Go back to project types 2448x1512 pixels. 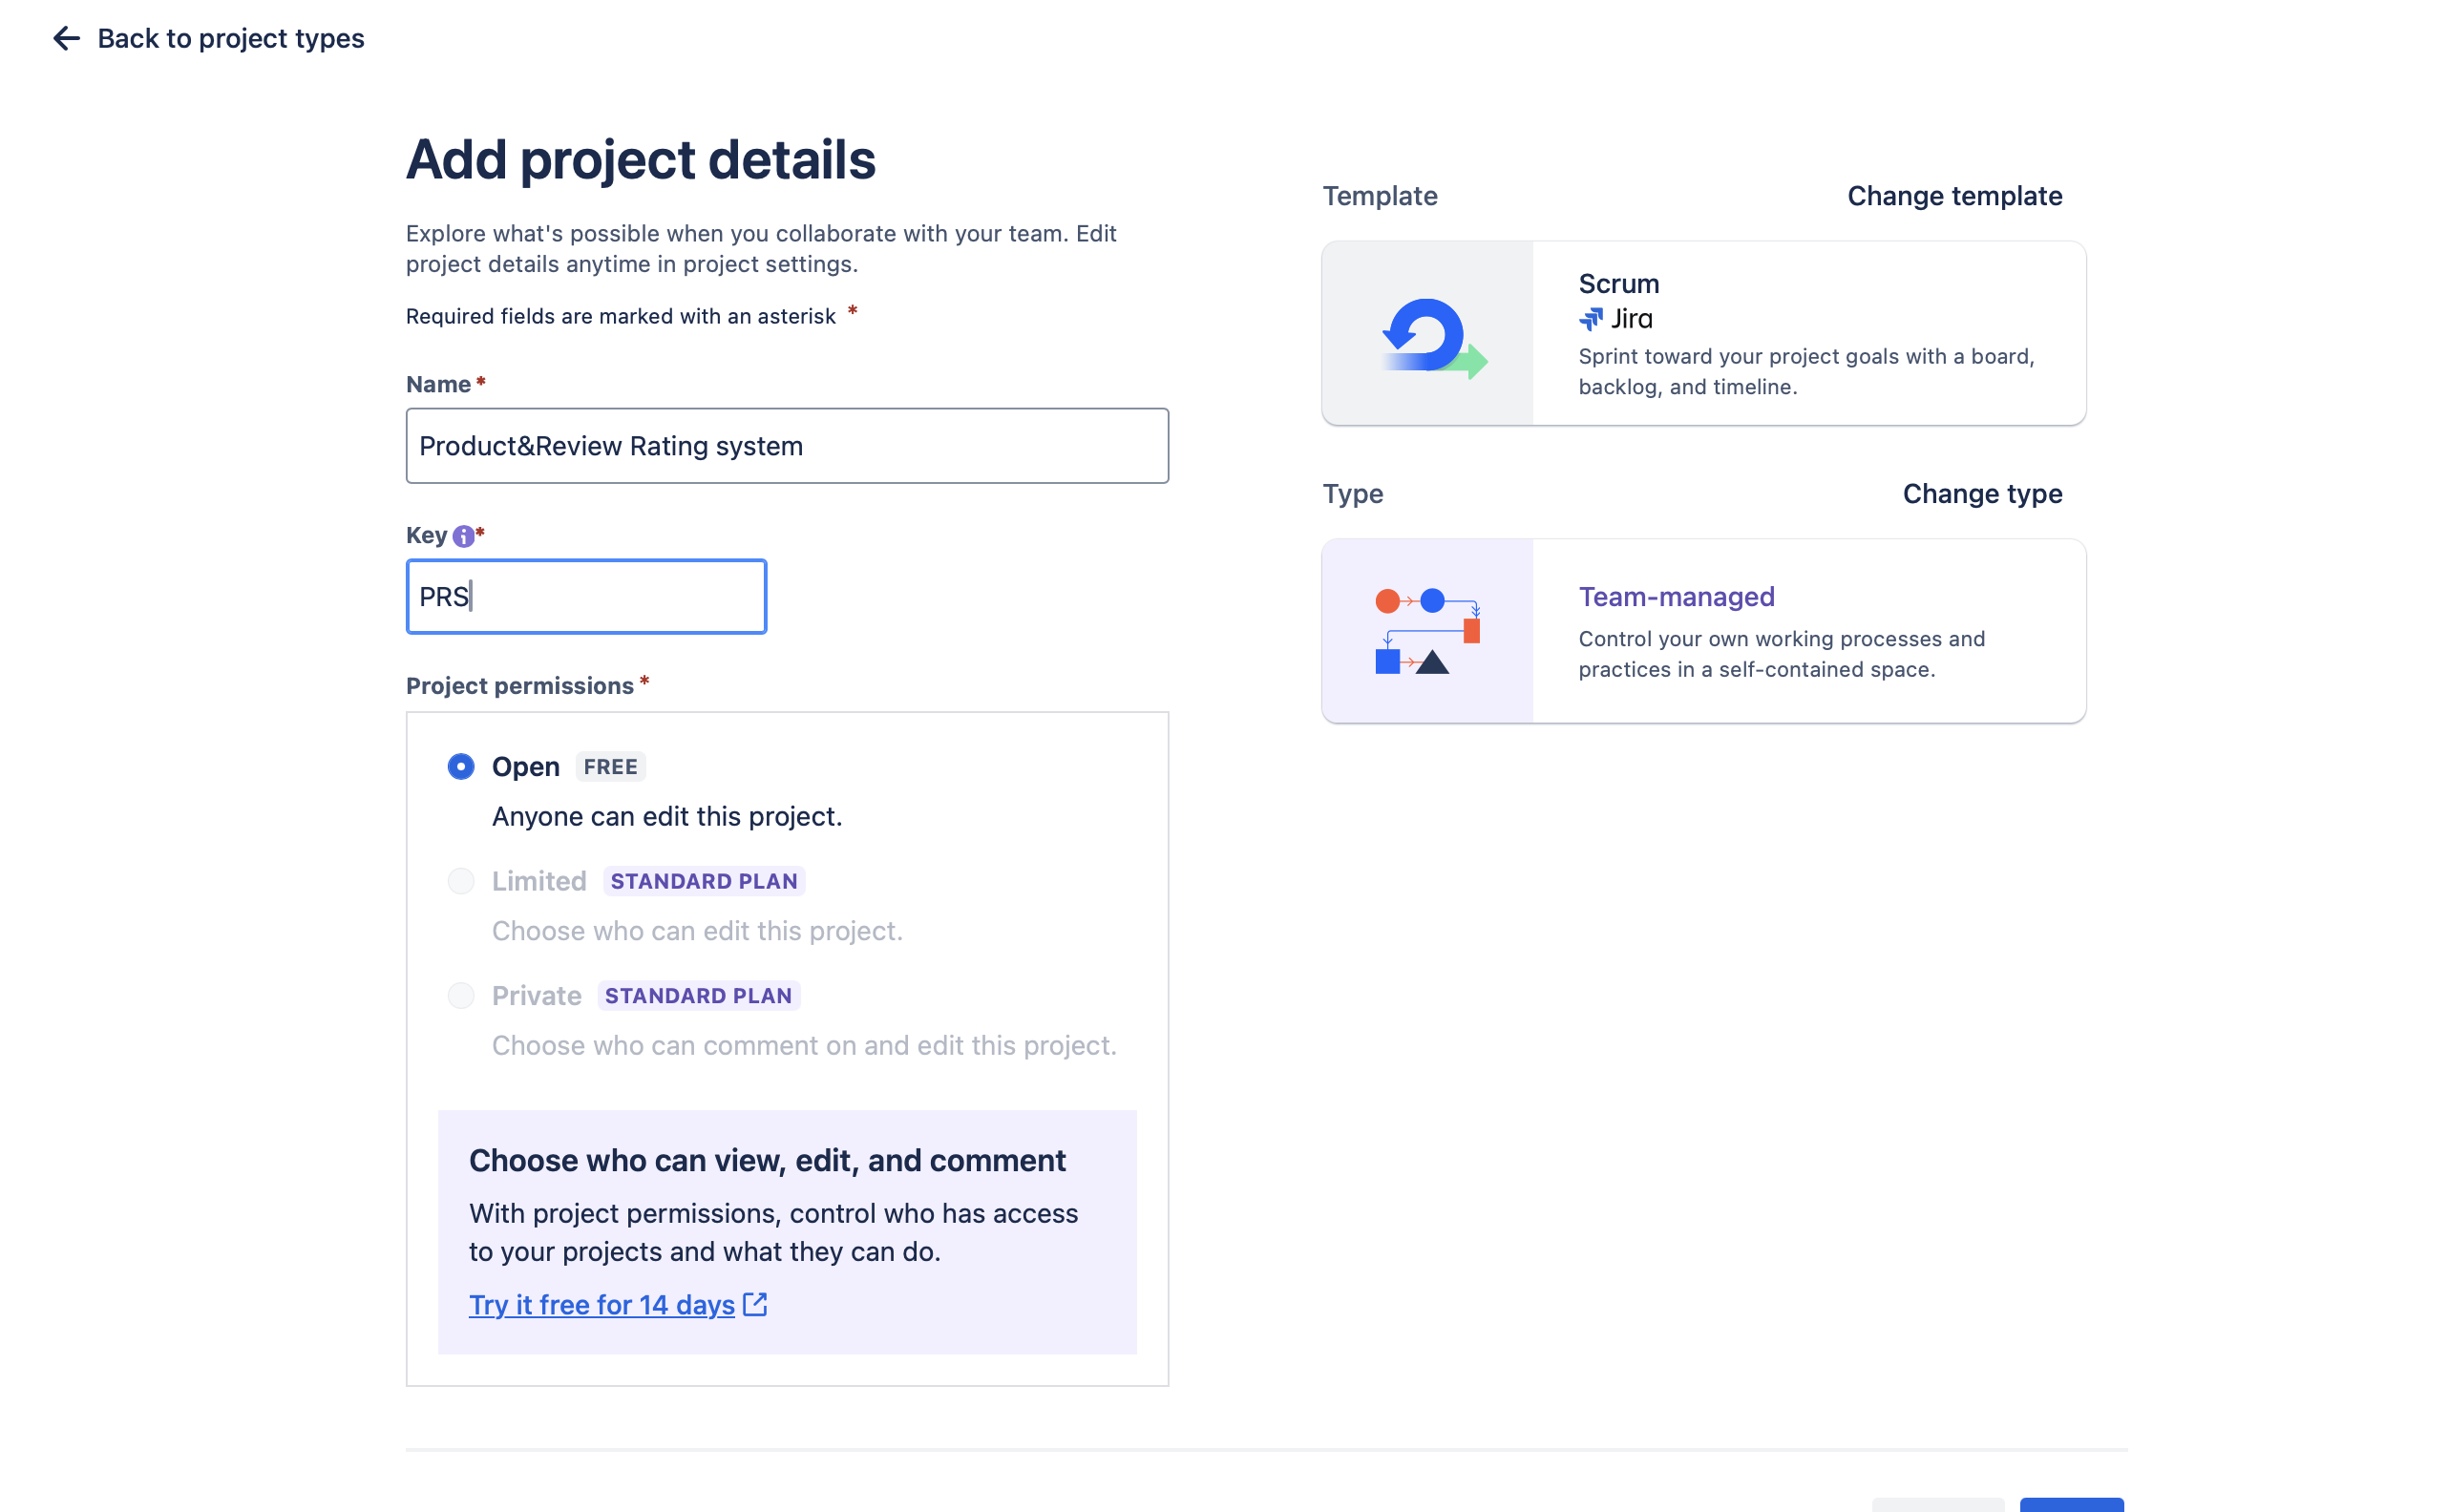(x=230, y=38)
